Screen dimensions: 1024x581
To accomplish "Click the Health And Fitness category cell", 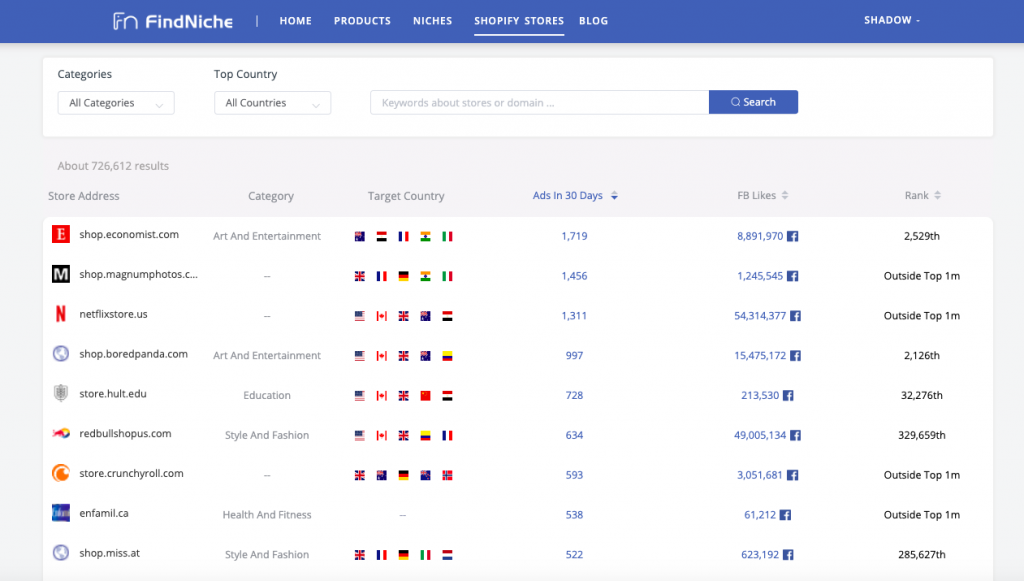I will click(x=267, y=515).
